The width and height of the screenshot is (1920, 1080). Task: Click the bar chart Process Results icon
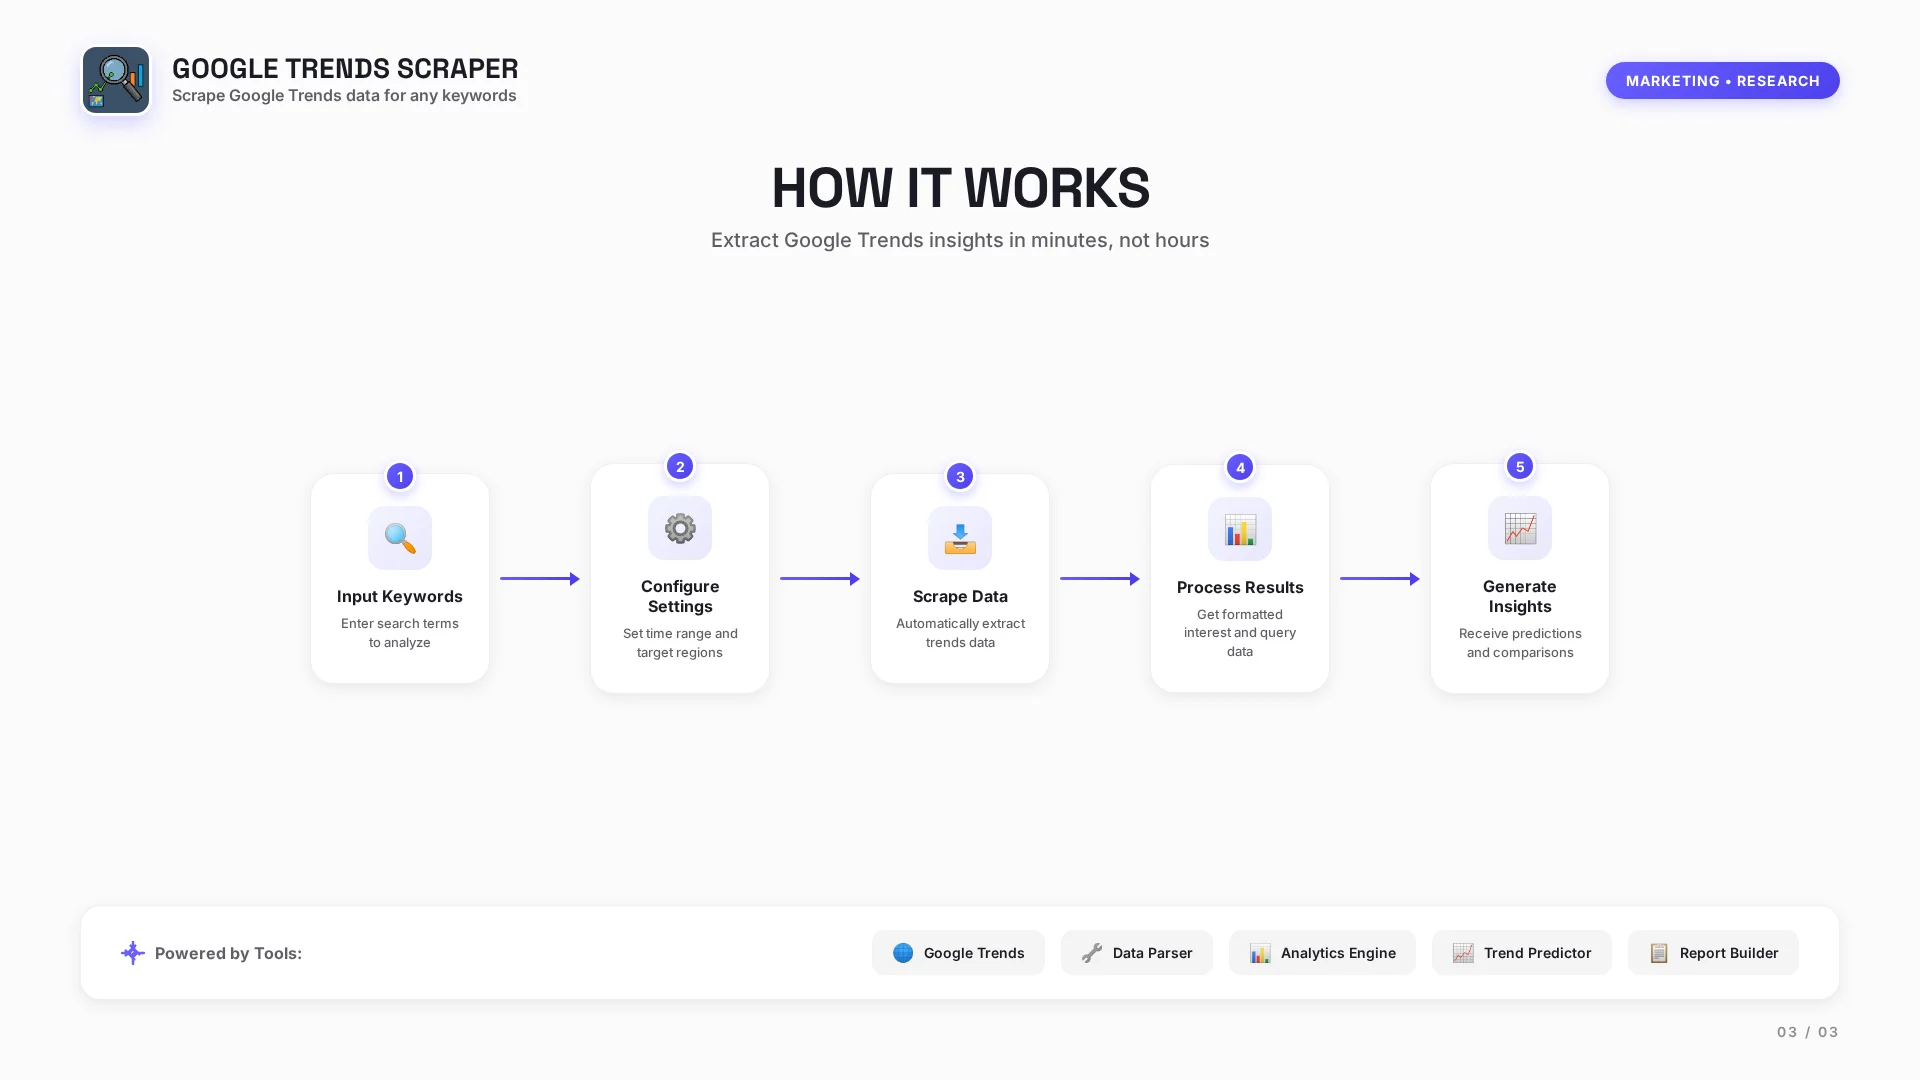1240,529
